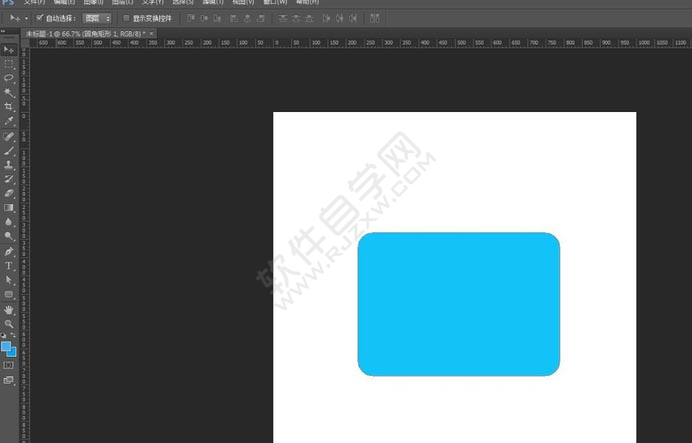Click the blue rounded rectangle on canvas
692x443 pixels.
tap(459, 304)
